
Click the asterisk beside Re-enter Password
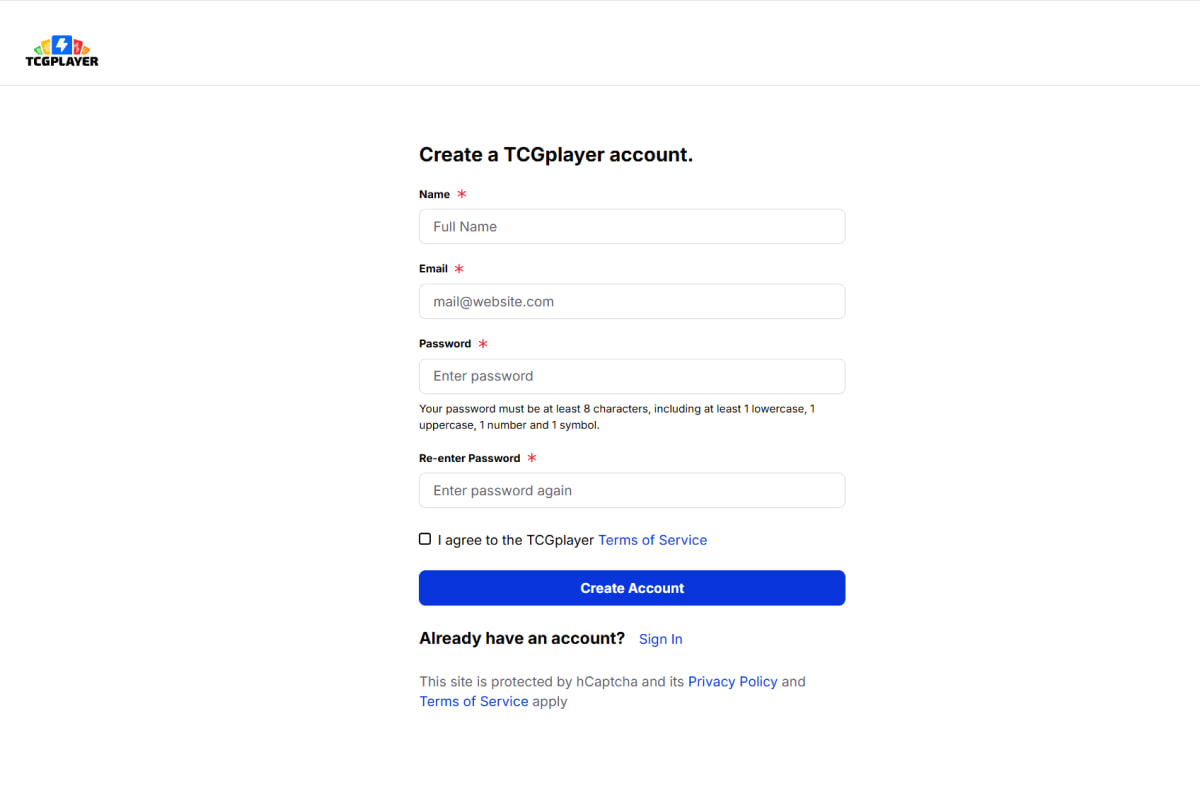(x=532, y=458)
